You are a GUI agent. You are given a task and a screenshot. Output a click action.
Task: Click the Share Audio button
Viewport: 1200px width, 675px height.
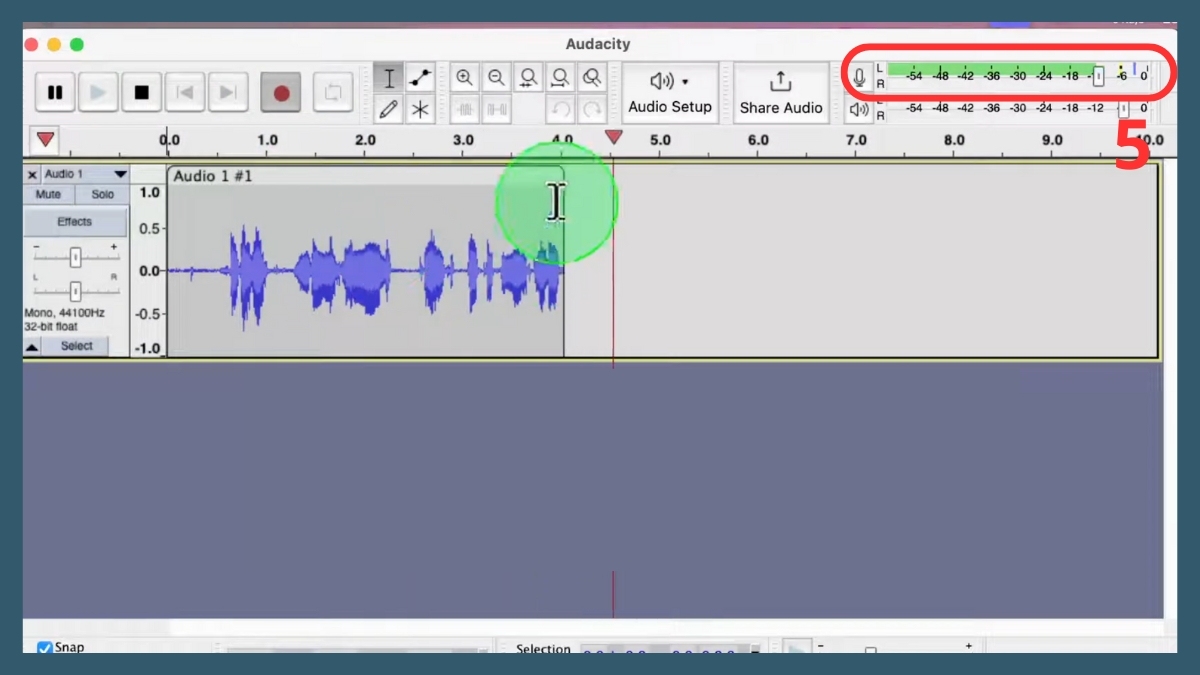click(780, 93)
